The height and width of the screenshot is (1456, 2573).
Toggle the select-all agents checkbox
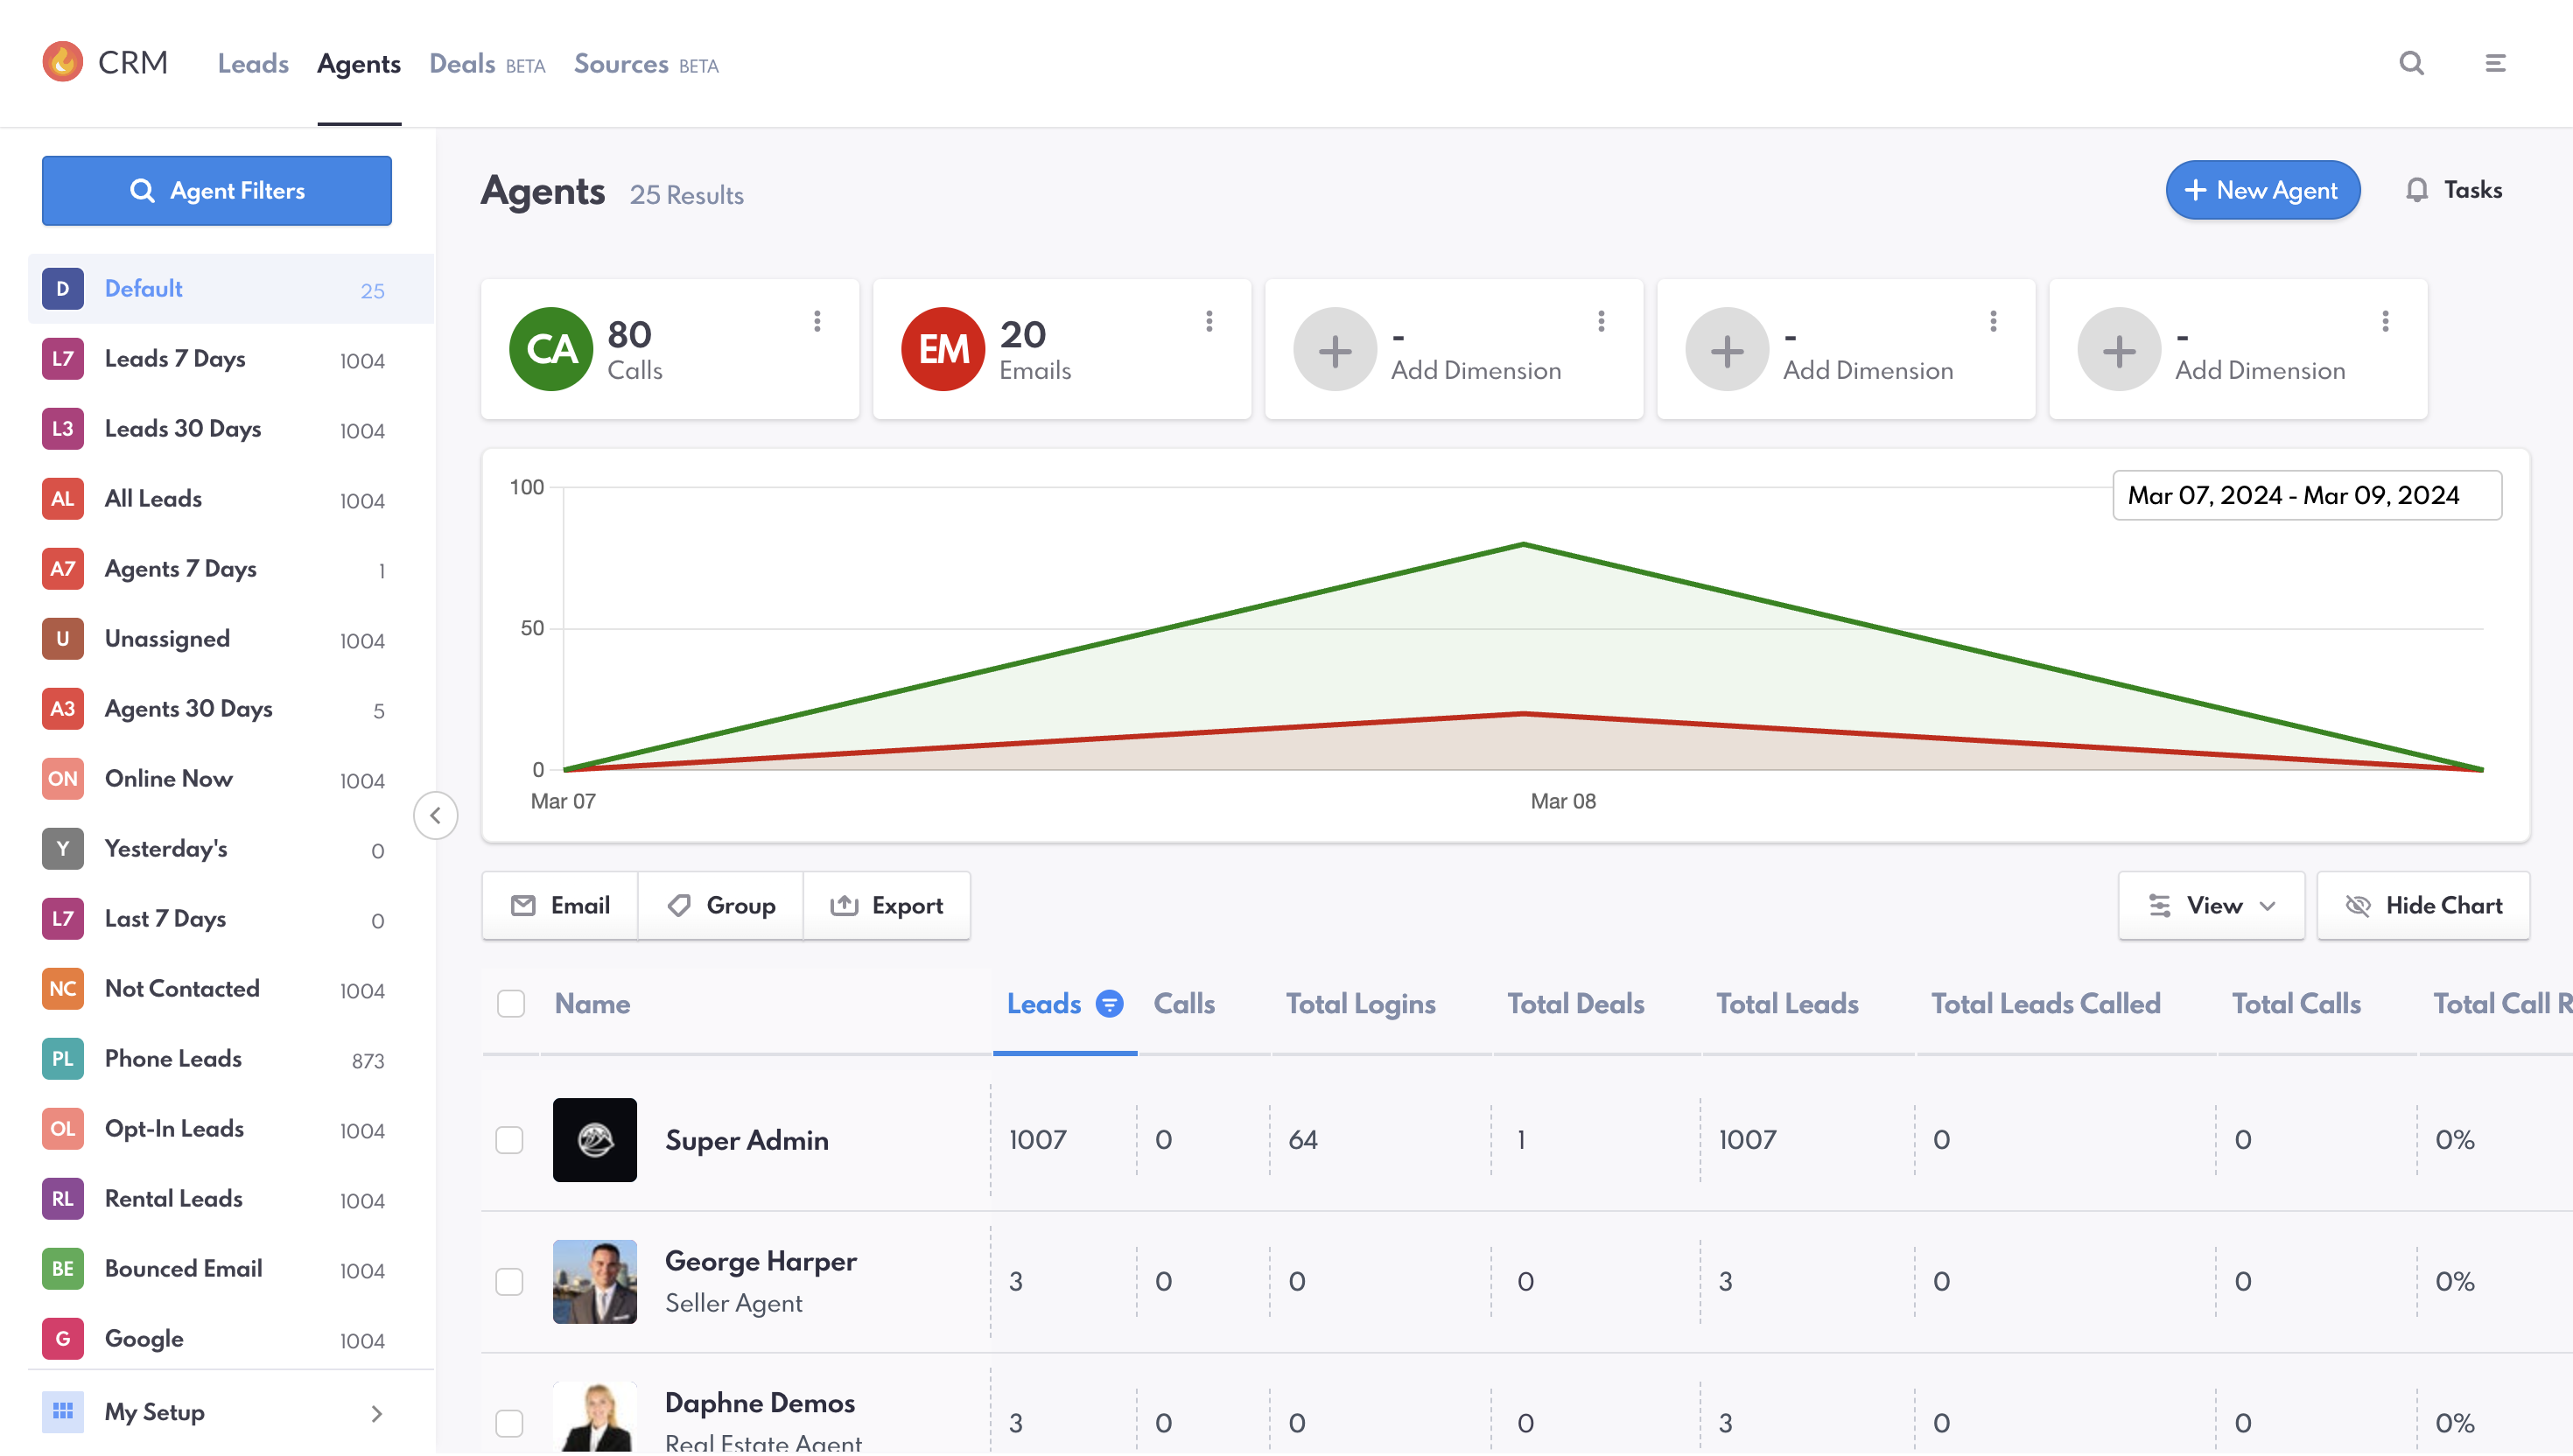coord(511,1003)
